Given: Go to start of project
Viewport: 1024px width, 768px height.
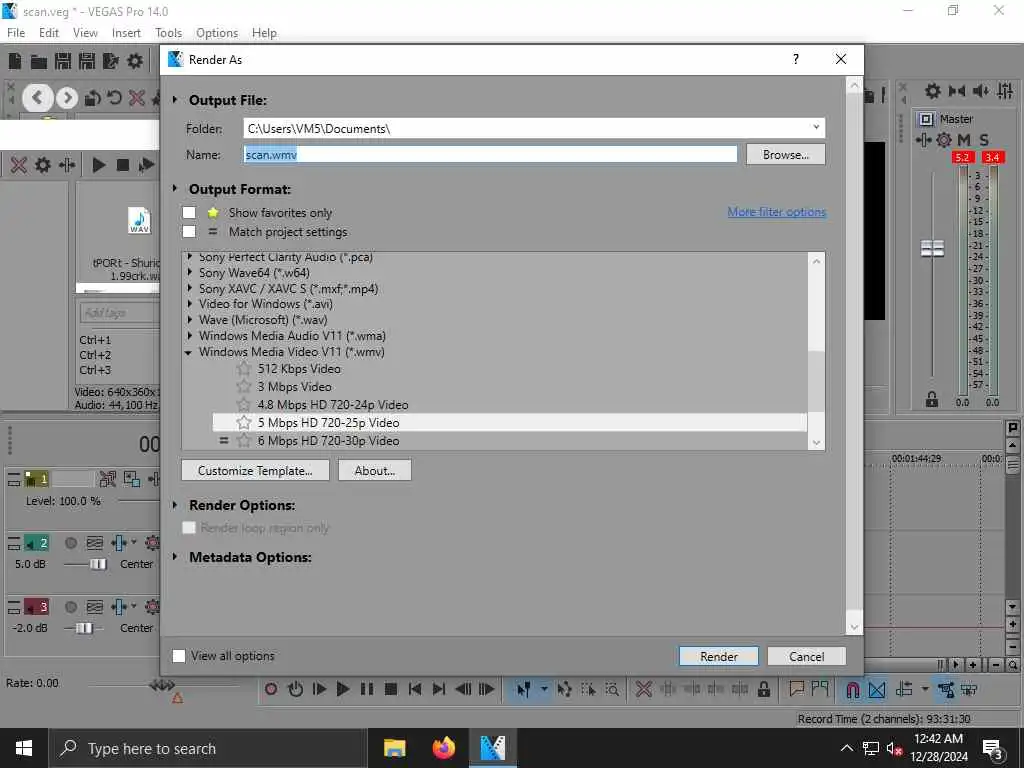Looking at the screenshot, I should coord(415,689).
